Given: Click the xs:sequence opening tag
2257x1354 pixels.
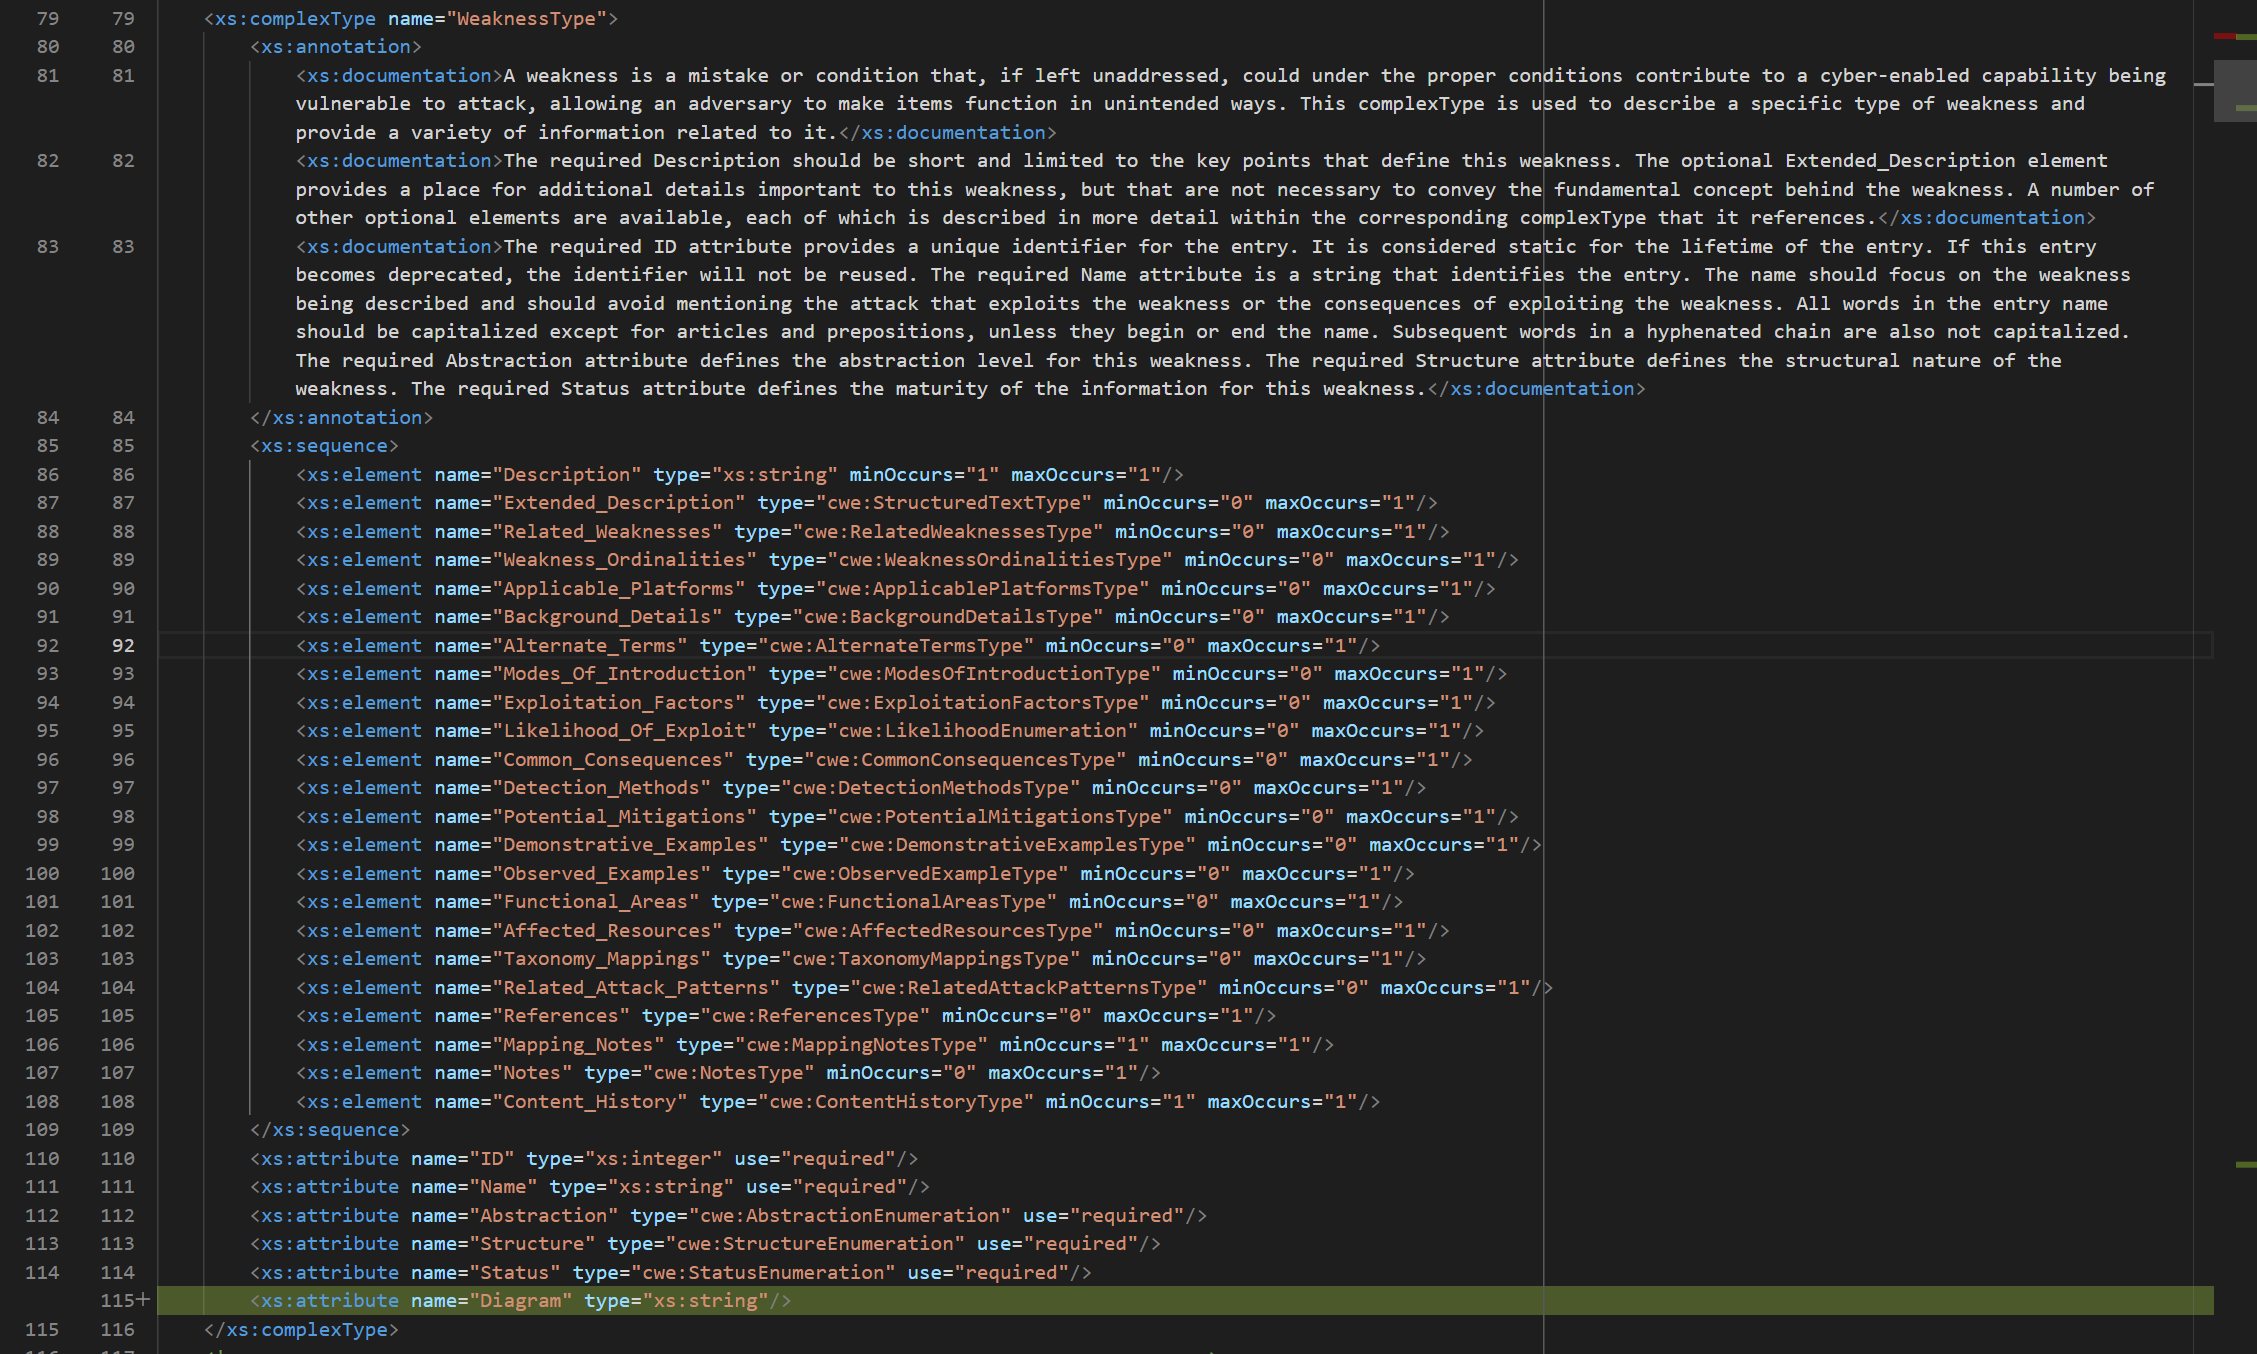Looking at the screenshot, I should click(324, 446).
